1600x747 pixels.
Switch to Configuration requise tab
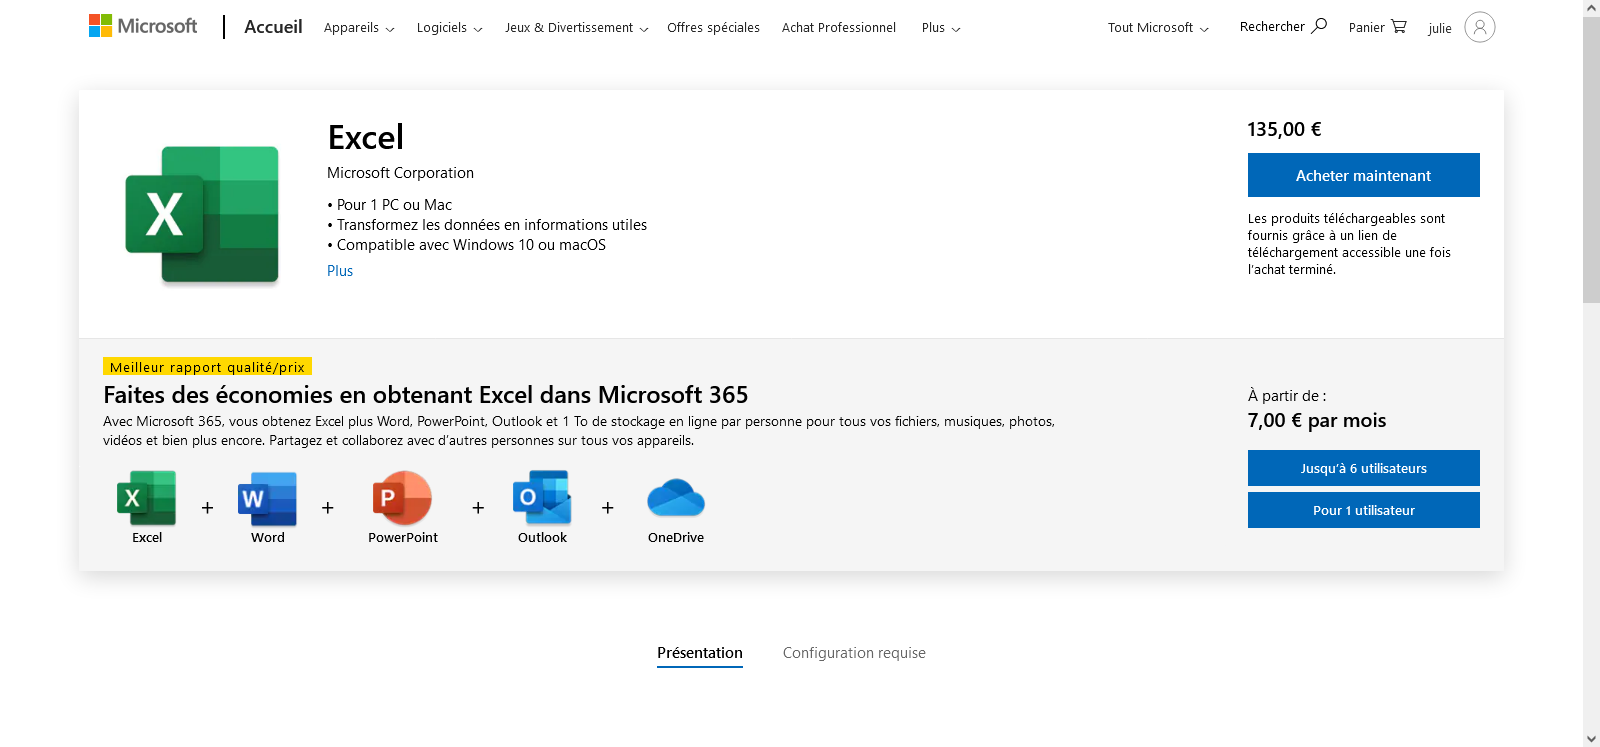pos(854,653)
